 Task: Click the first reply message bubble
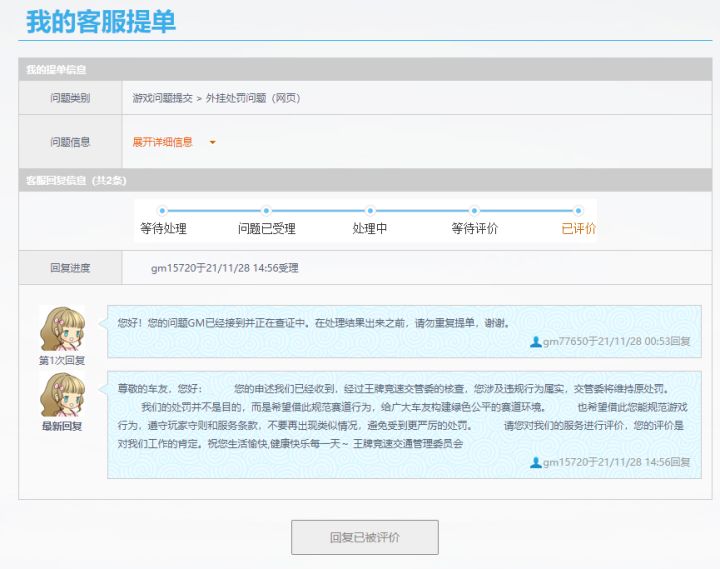click(x=404, y=332)
